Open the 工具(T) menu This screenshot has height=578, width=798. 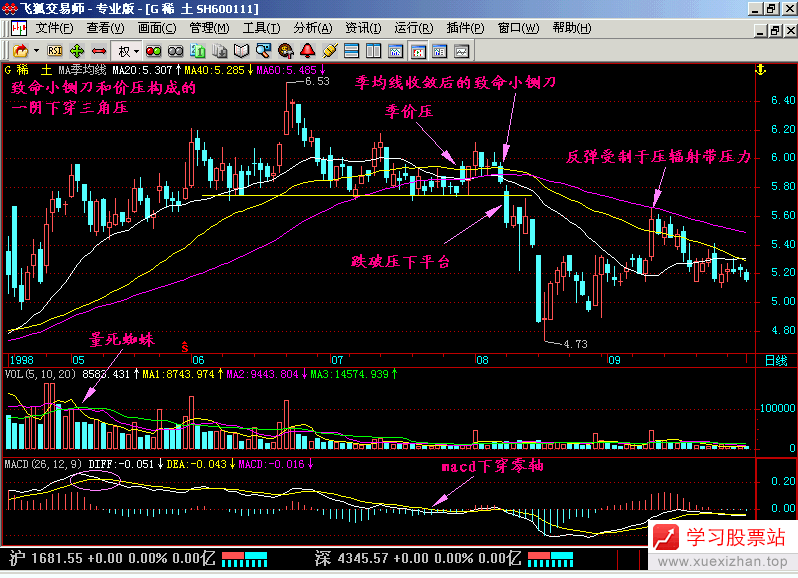[261, 28]
